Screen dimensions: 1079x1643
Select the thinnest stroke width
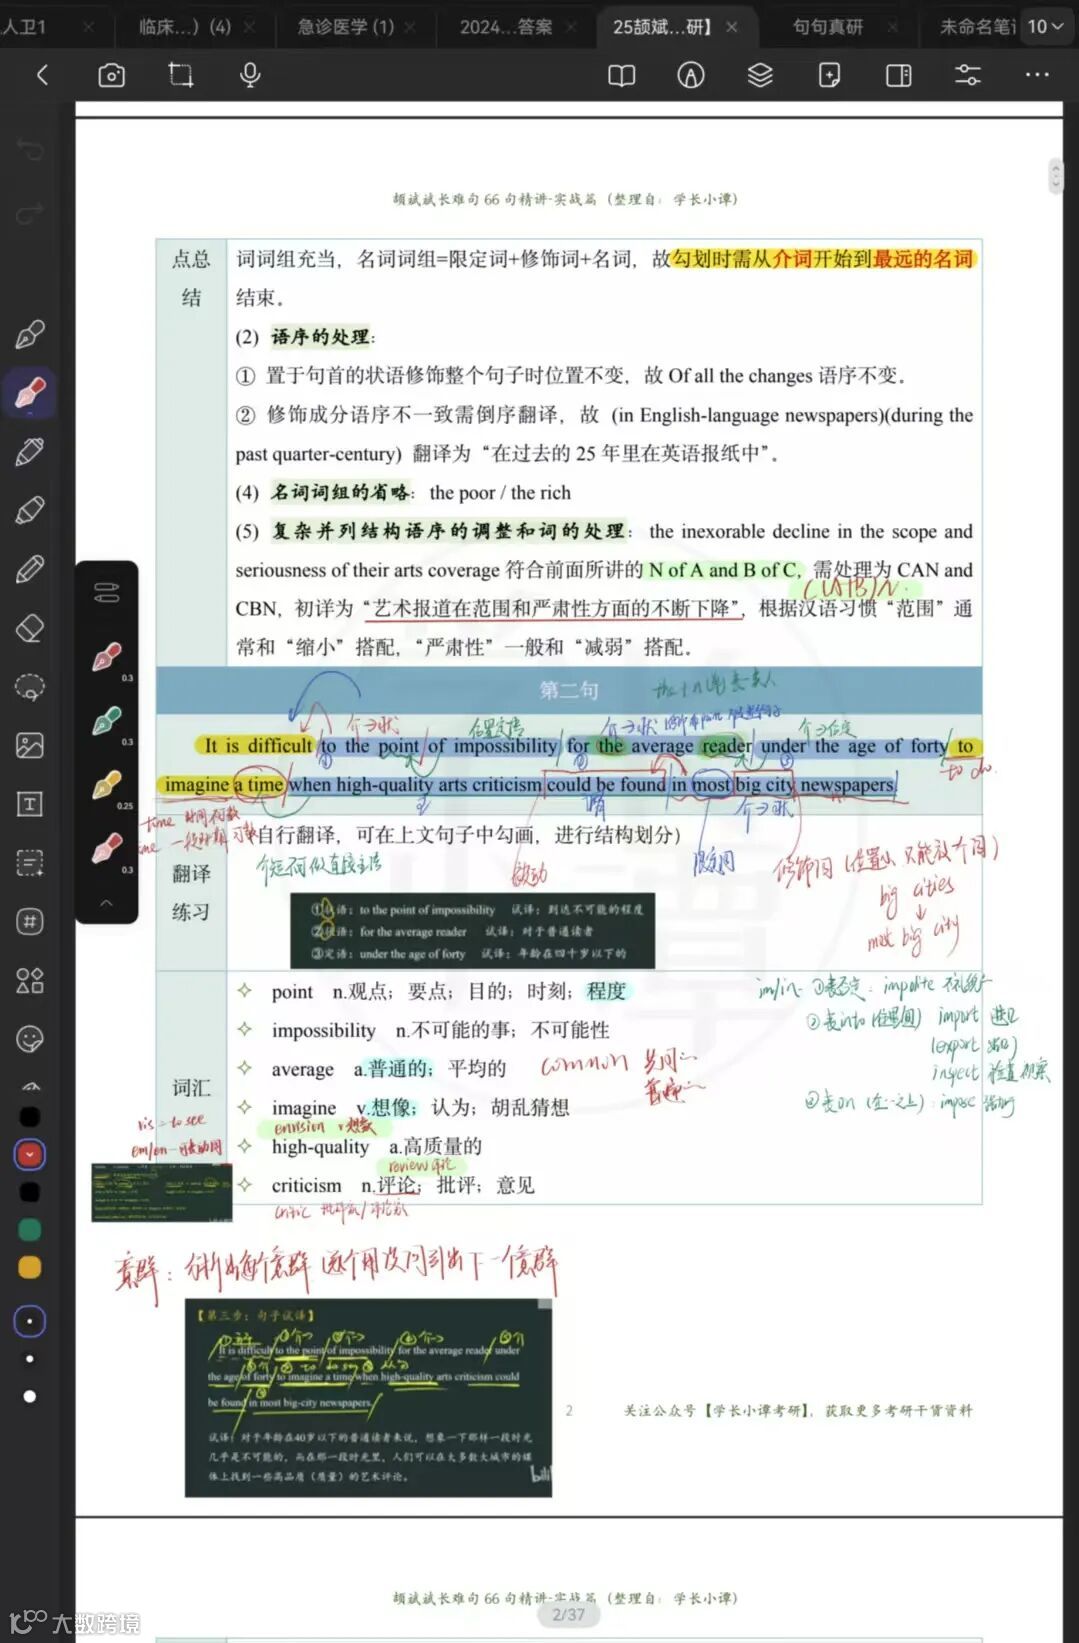point(30,1321)
